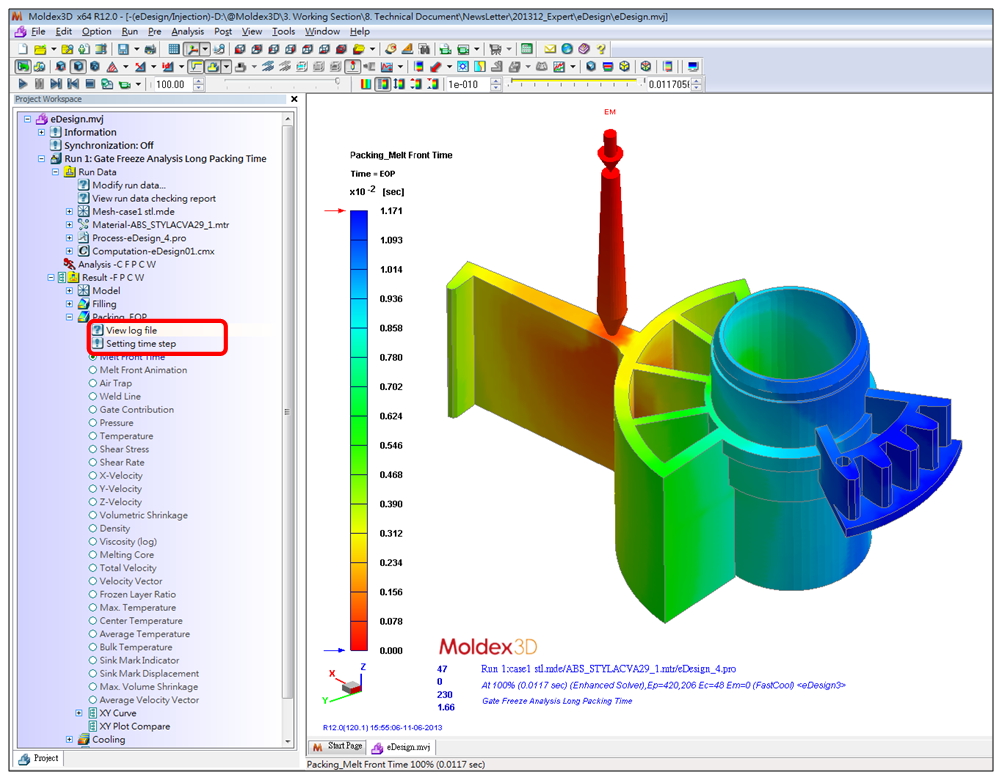The image size is (1002, 781).
Task: Open the Tools menu
Action: tap(283, 31)
